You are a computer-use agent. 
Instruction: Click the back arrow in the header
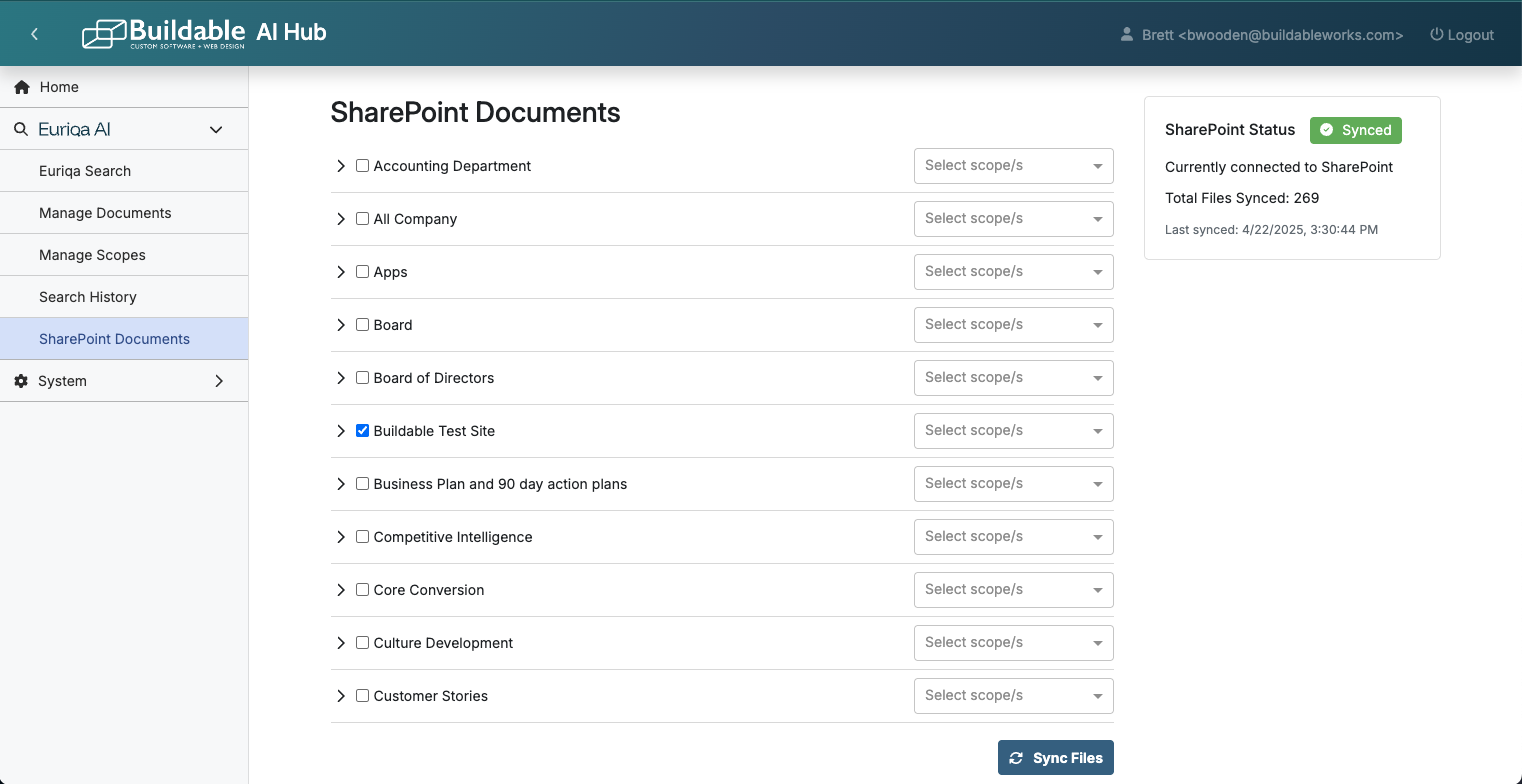coord(35,34)
